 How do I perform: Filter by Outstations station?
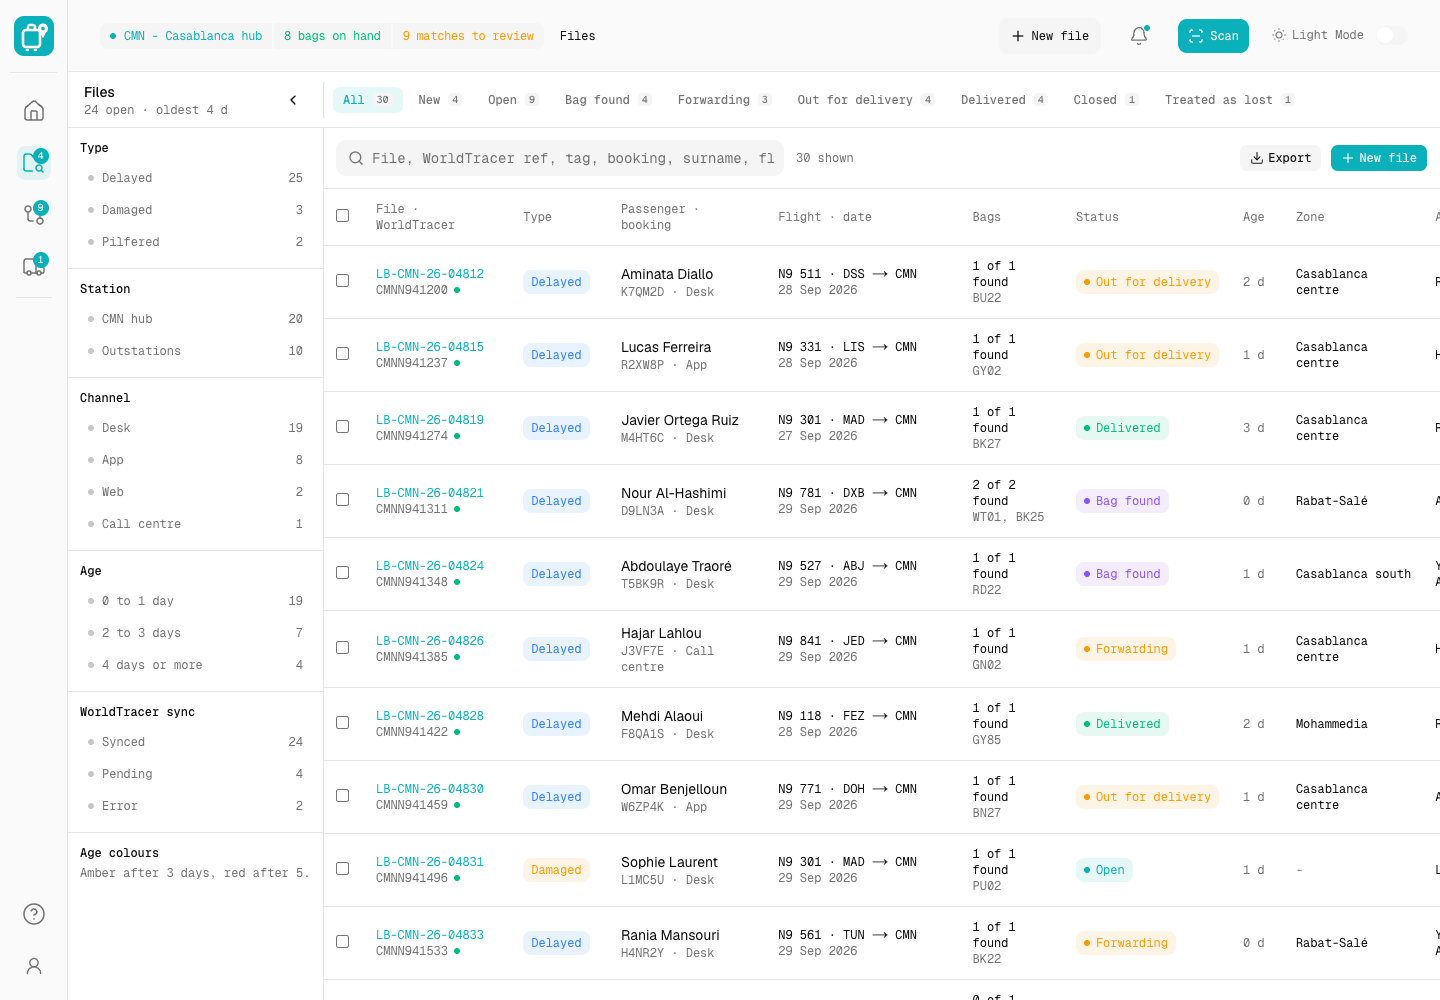click(x=195, y=351)
